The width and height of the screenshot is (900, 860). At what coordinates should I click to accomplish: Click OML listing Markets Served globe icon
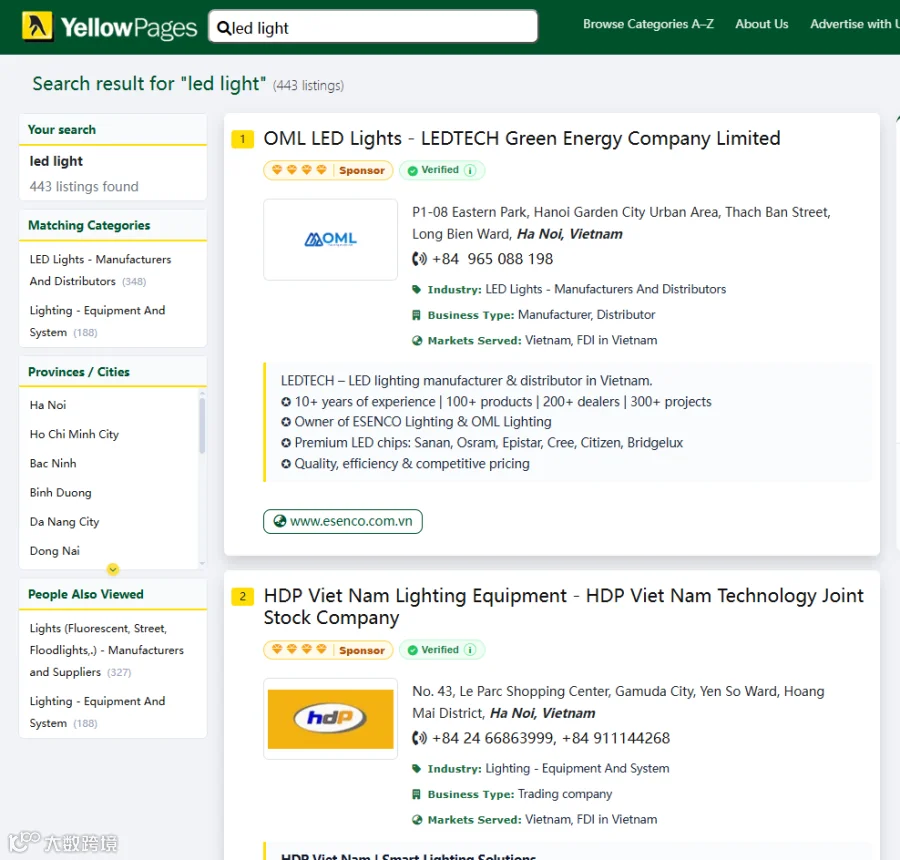[417, 340]
